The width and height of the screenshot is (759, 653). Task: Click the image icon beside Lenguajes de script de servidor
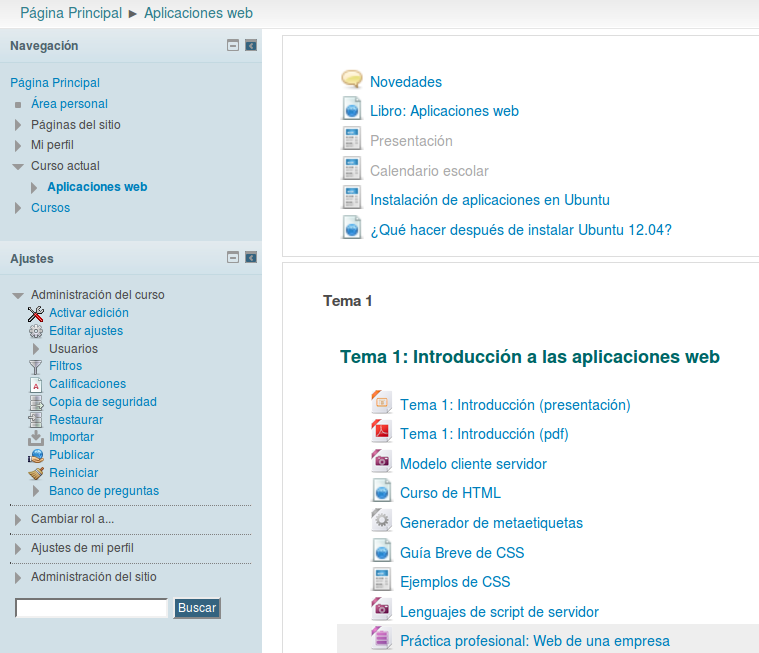pyautogui.click(x=381, y=609)
